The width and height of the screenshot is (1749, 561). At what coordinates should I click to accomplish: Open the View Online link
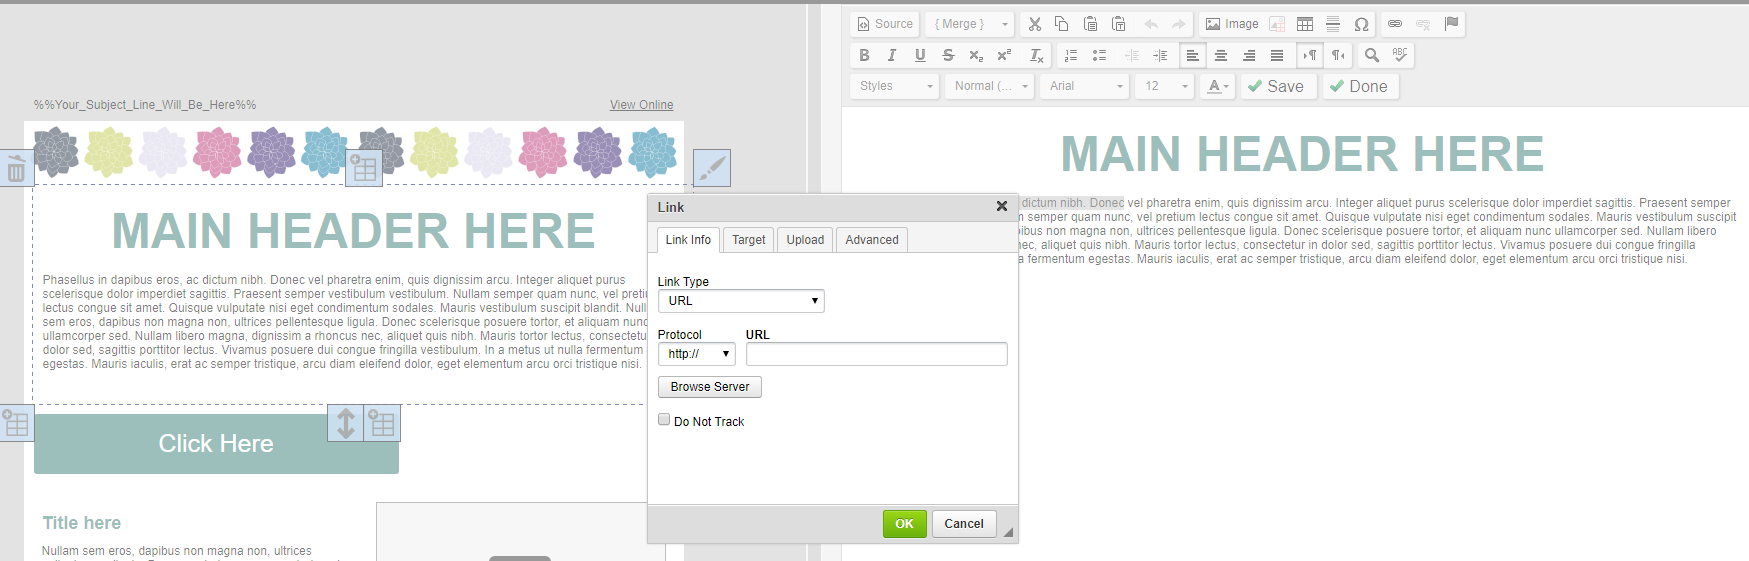click(x=641, y=105)
